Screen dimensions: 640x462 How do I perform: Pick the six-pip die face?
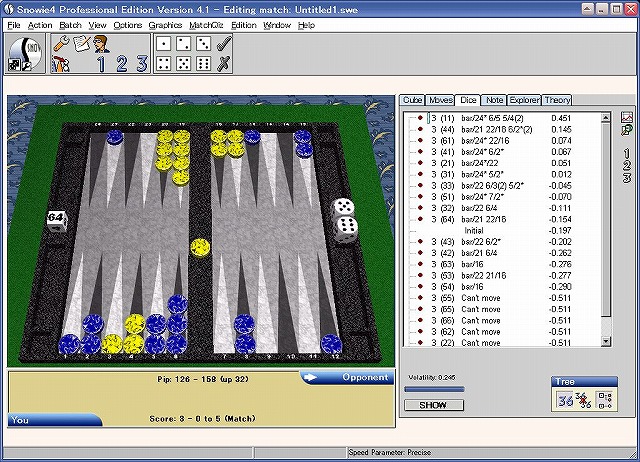pos(203,64)
